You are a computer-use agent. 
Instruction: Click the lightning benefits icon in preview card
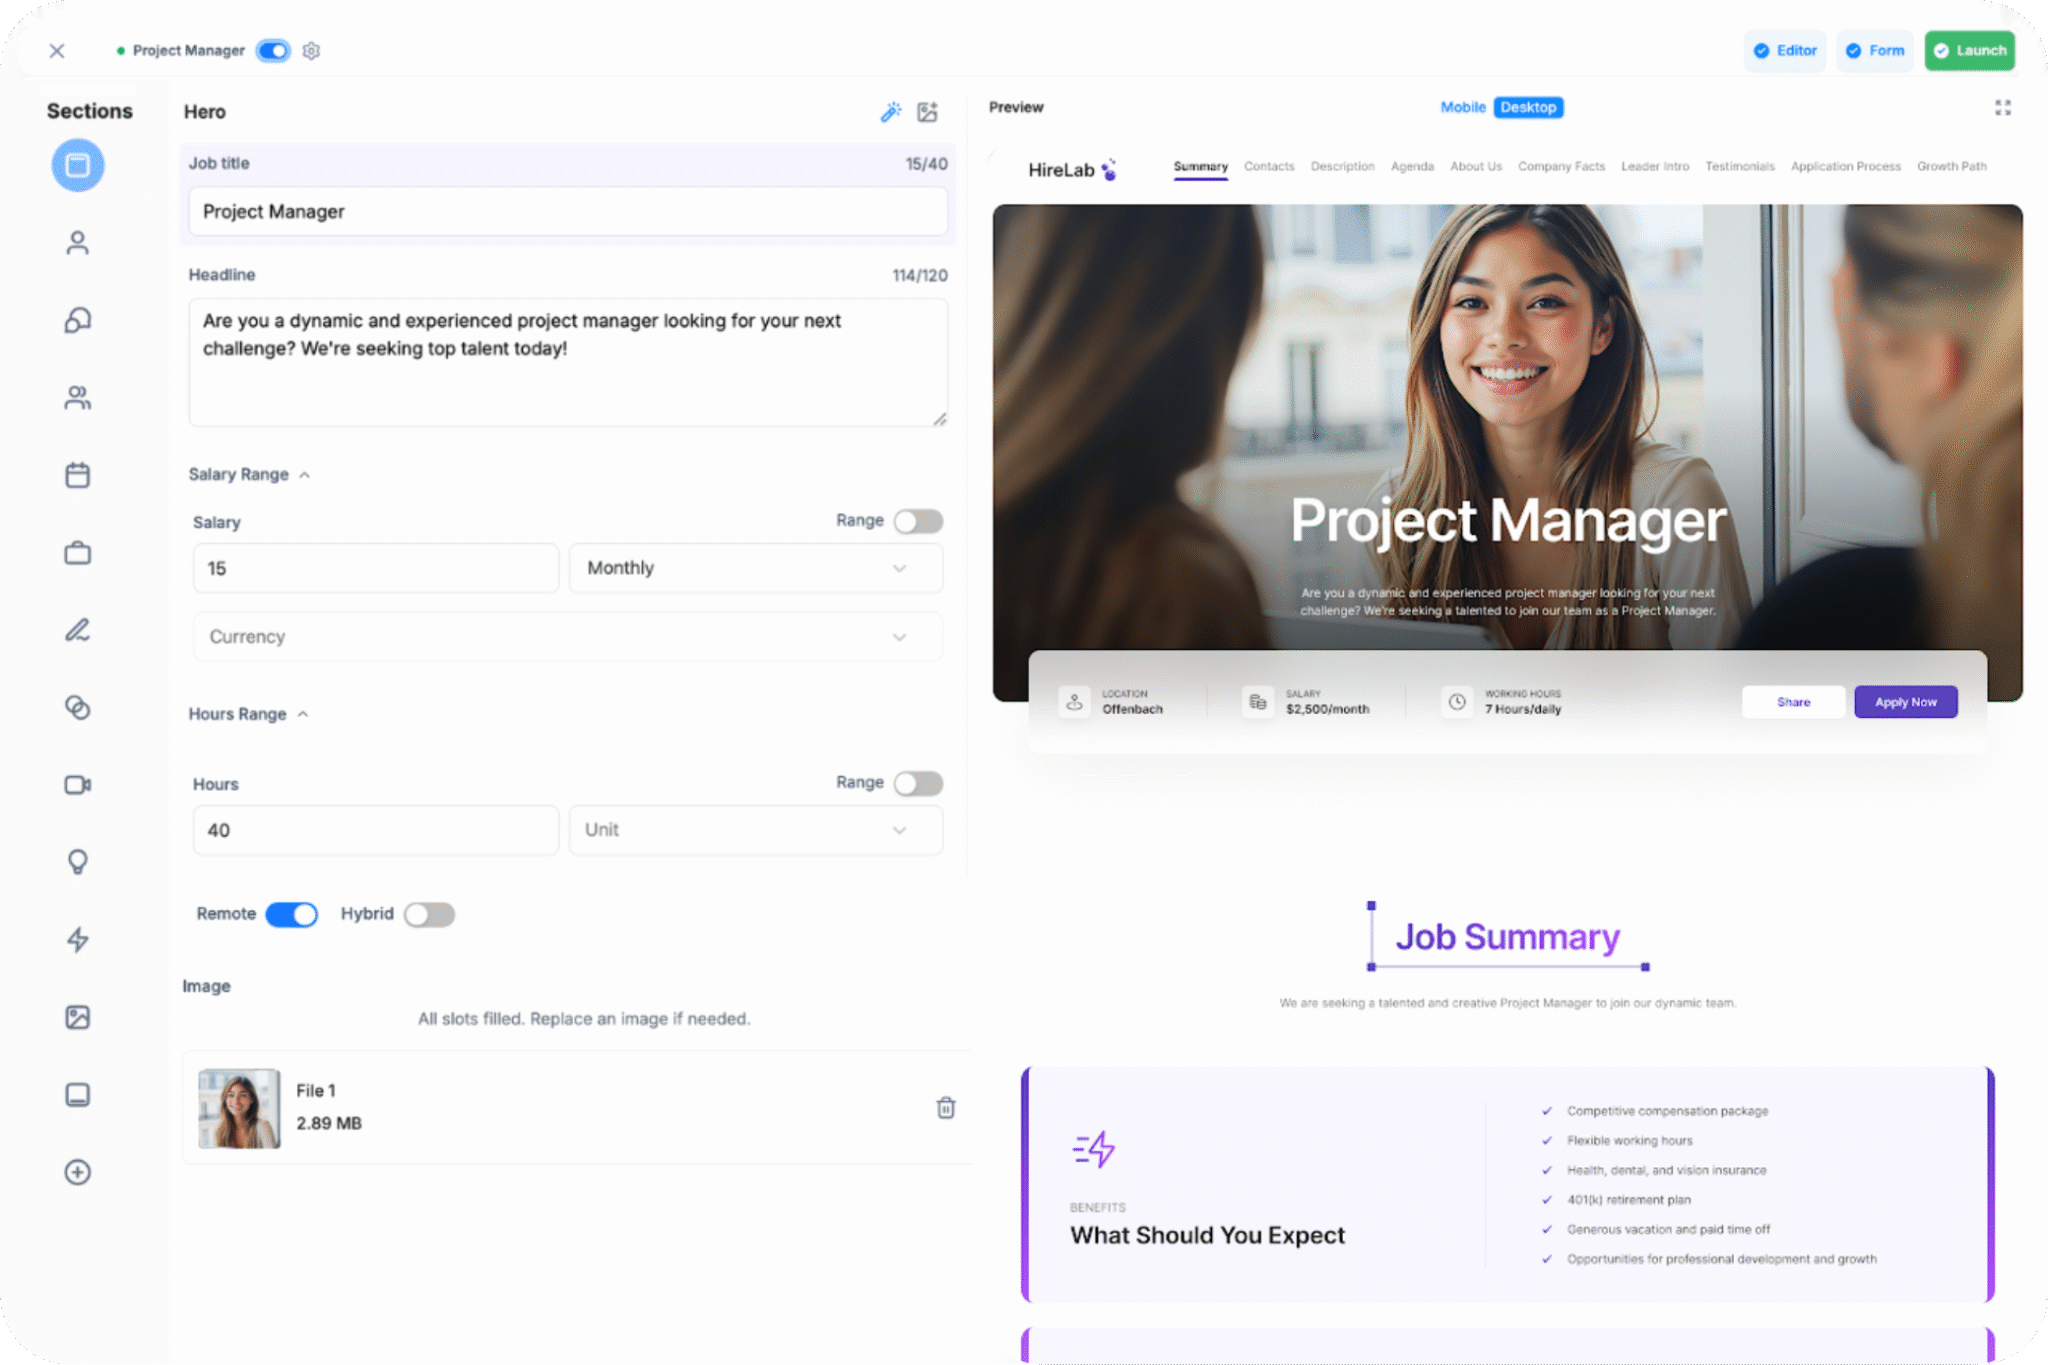tap(1094, 1149)
